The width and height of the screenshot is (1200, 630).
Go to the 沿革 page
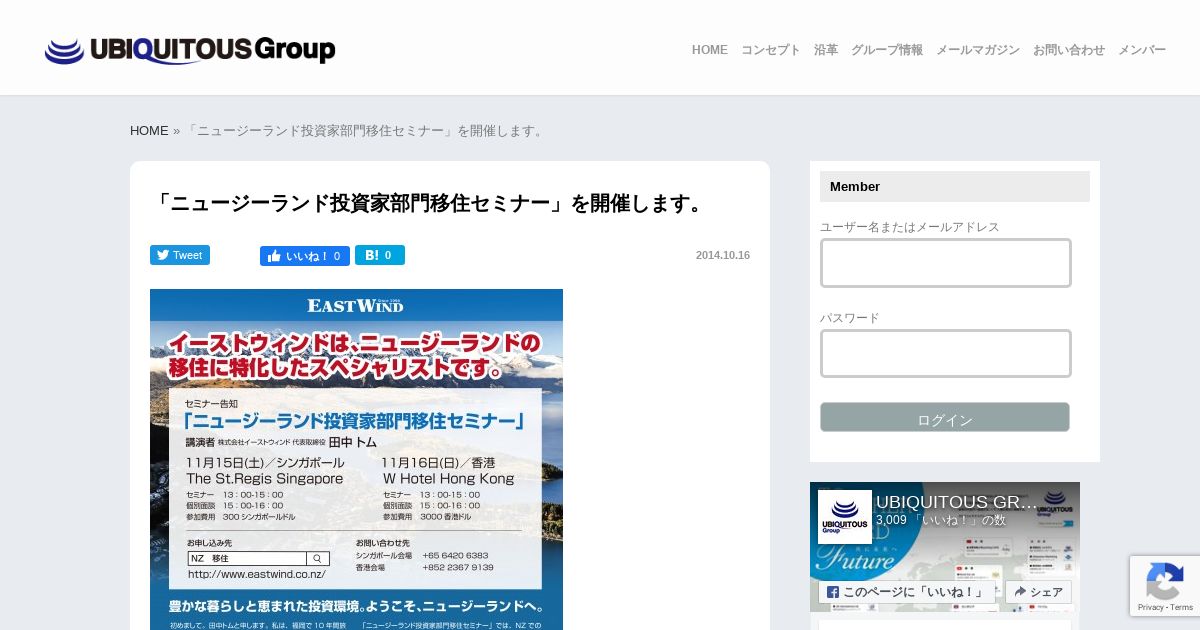click(826, 50)
